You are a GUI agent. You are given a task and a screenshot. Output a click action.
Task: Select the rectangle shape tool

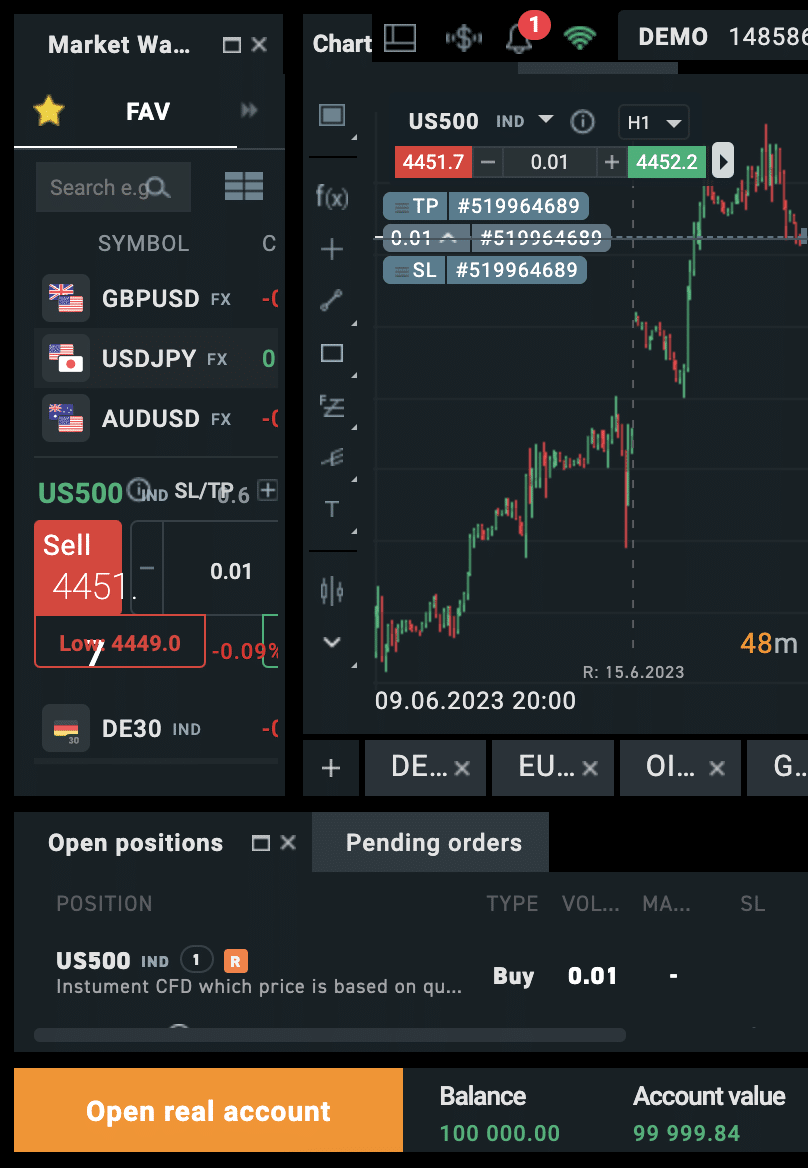click(x=332, y=353)
